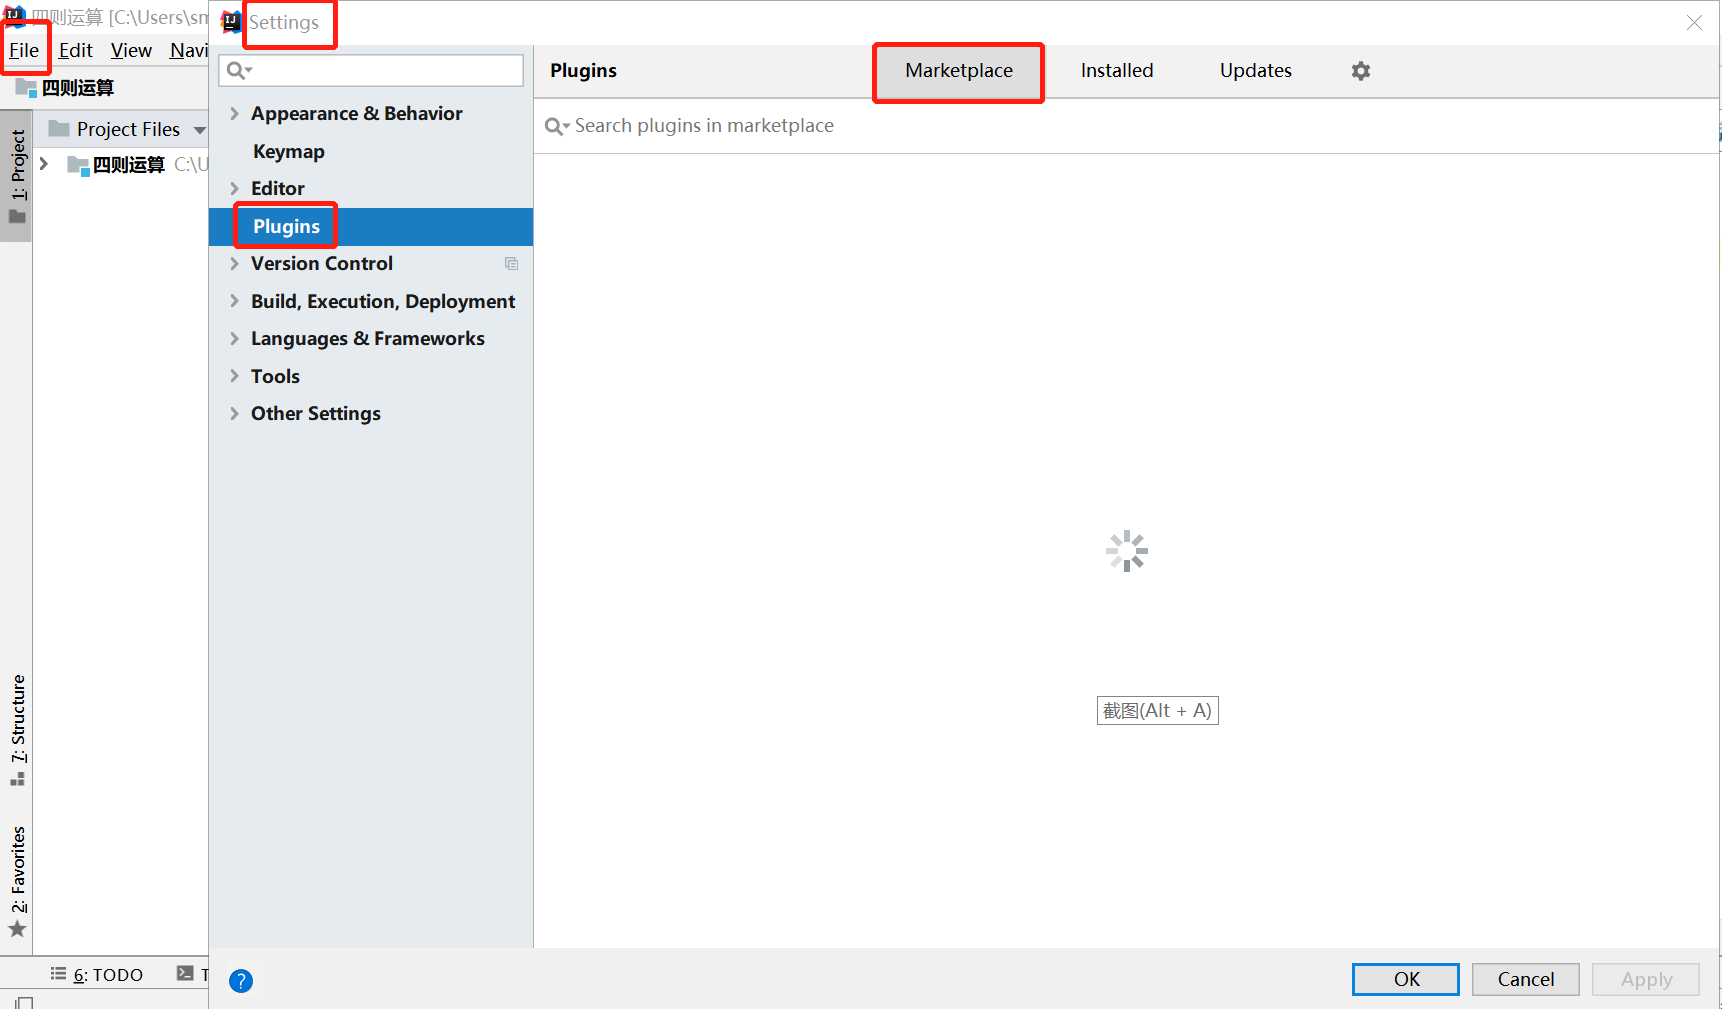This screenshot has height=1009, width=1722.
Task: Open the Edit menu
Action: tap(75, 51)
